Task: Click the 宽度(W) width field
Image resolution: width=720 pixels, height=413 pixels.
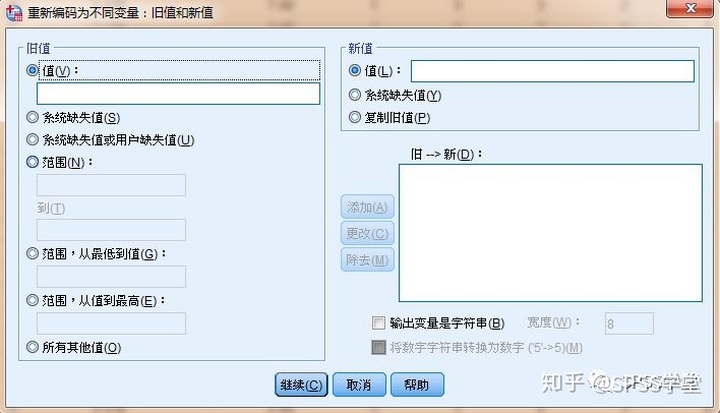Action: click(629, 324)
